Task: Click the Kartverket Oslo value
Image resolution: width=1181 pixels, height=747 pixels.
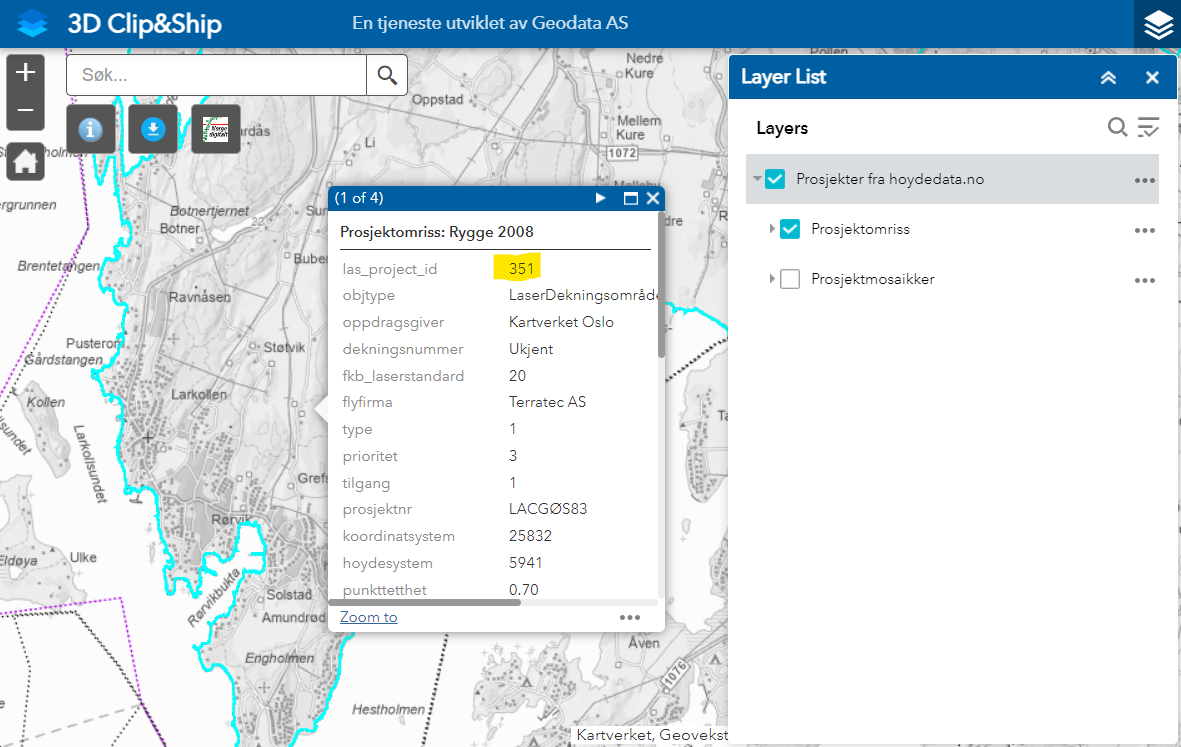Action: (x=561, y=322)
